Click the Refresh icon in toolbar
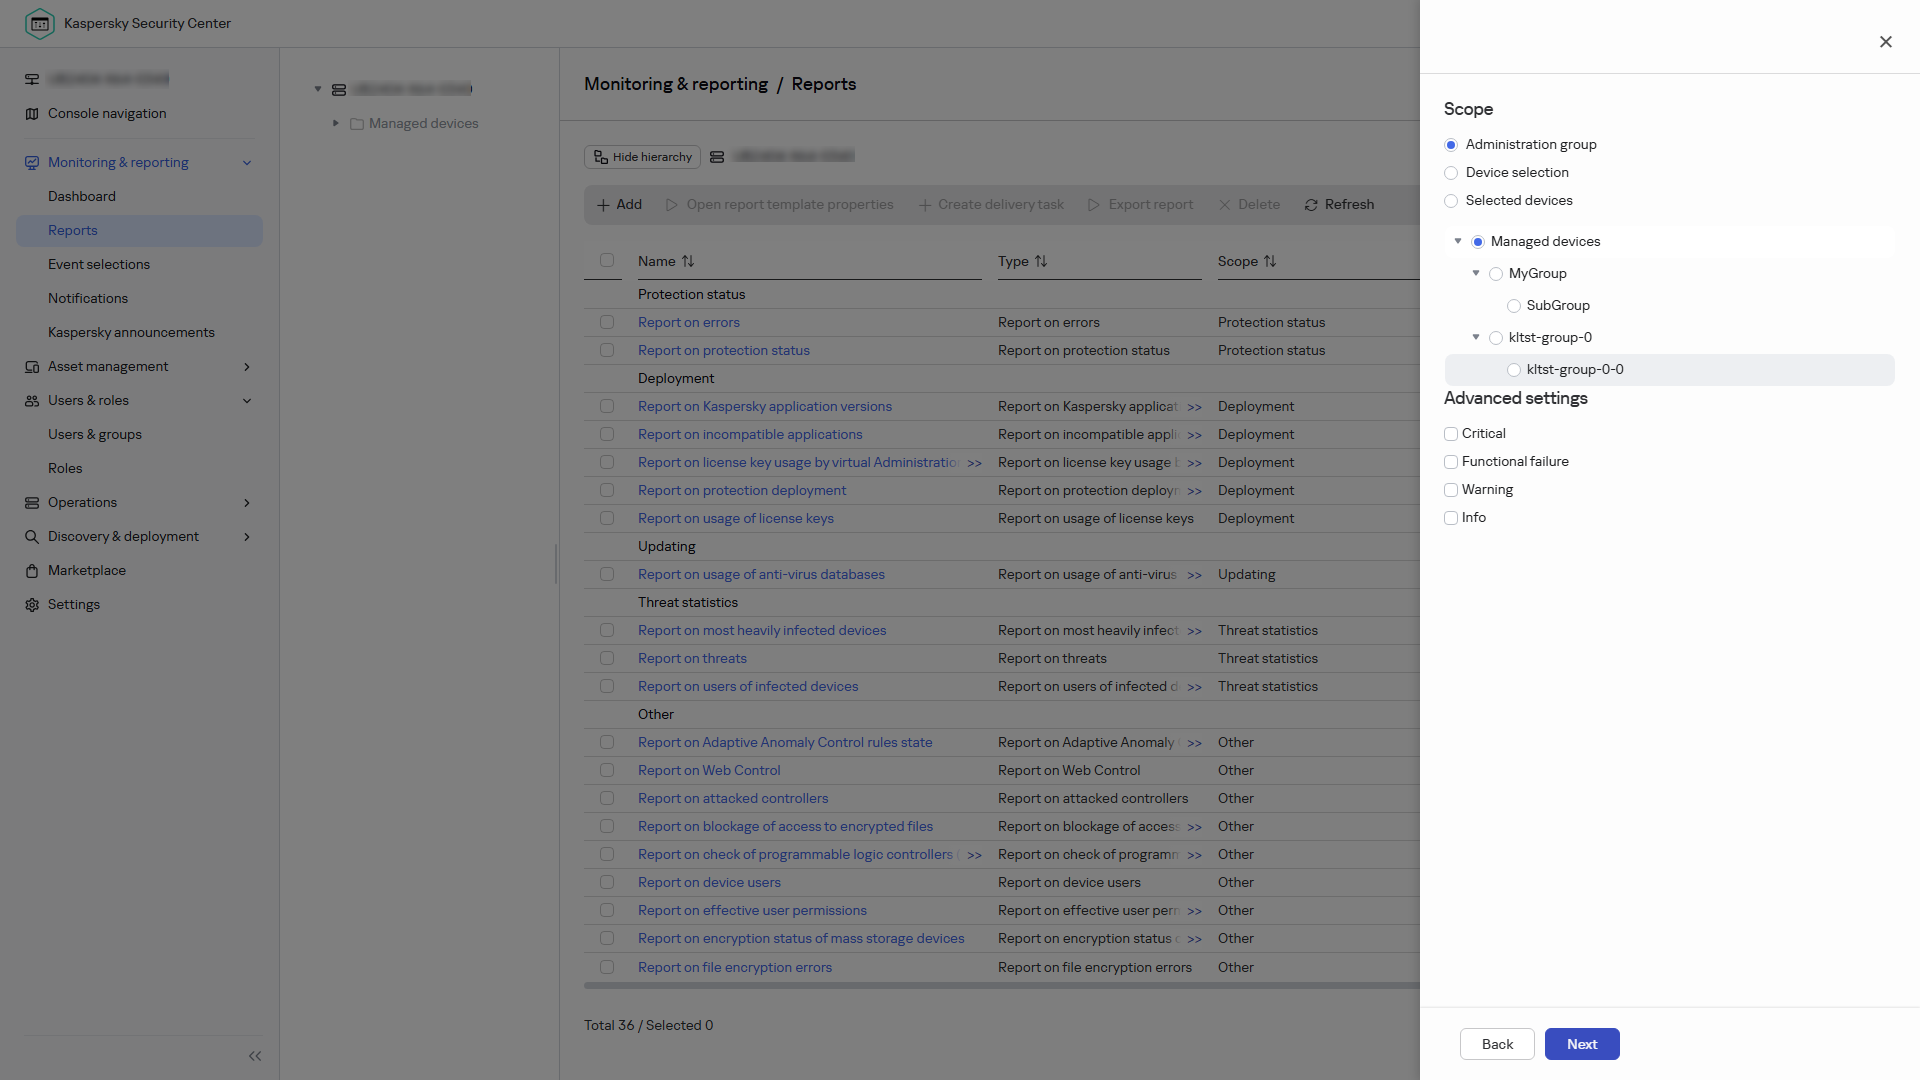This screenshot has height=1080, width=1920. [x=1311, y=205]
